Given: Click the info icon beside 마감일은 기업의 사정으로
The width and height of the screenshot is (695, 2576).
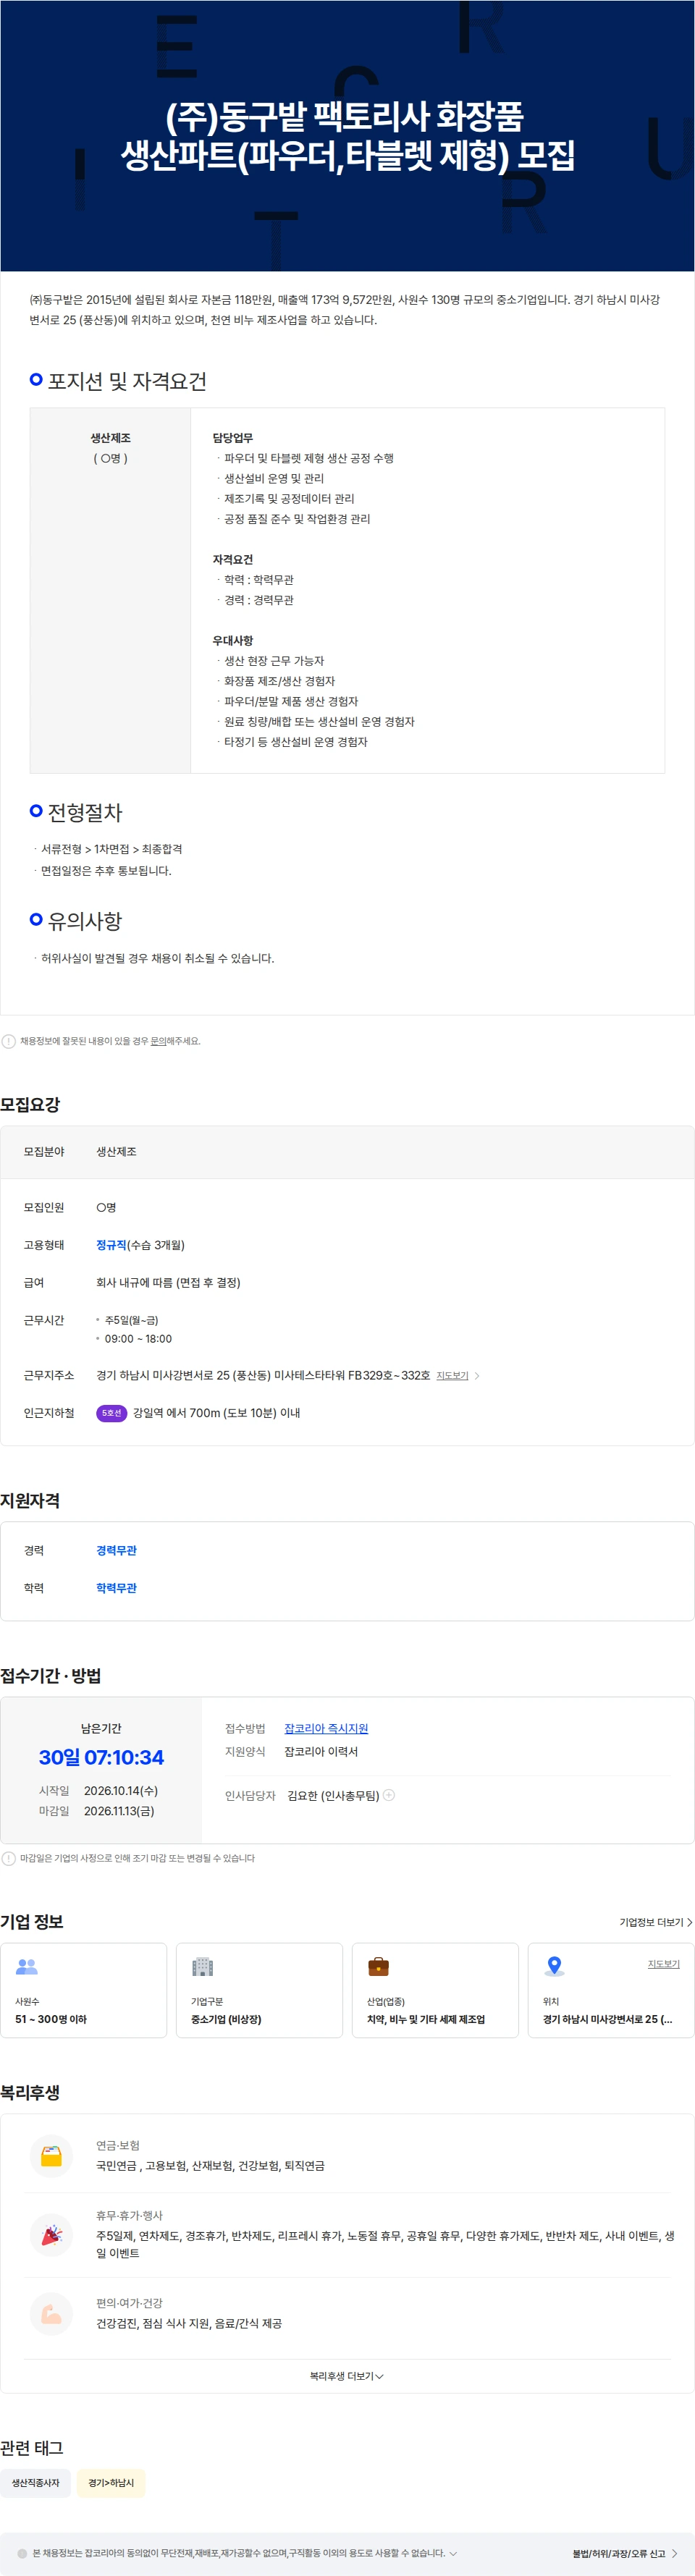Looking at the screenshot, I should pos(9,1857).
